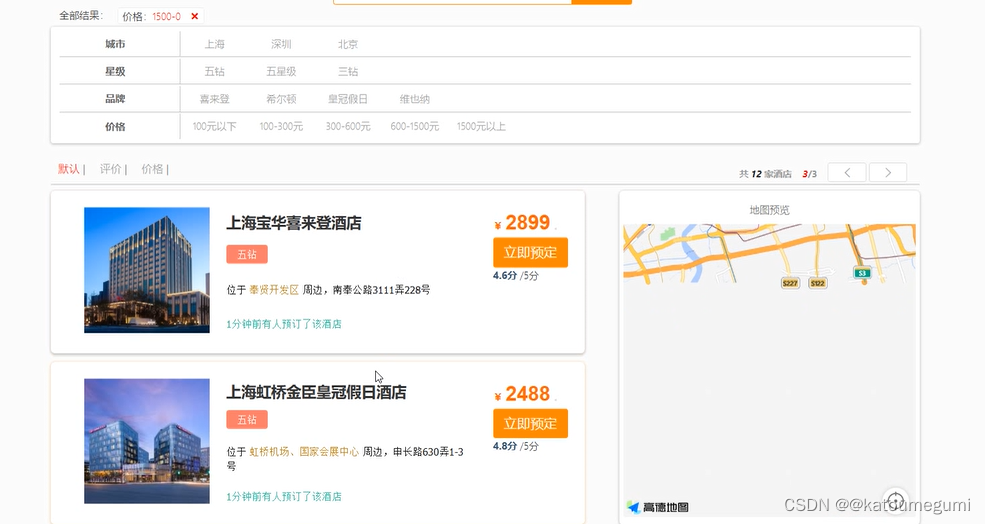Click the 高德地图 logo on the map

tap(658, 507)
